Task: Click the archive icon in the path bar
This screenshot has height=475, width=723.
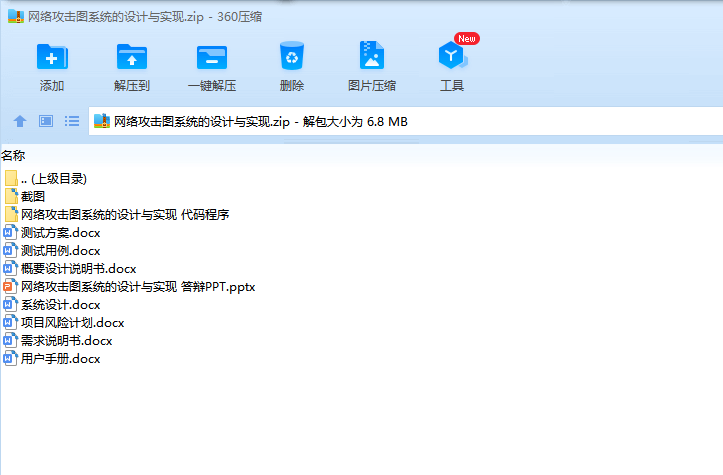Action: [x=102, y=121]
